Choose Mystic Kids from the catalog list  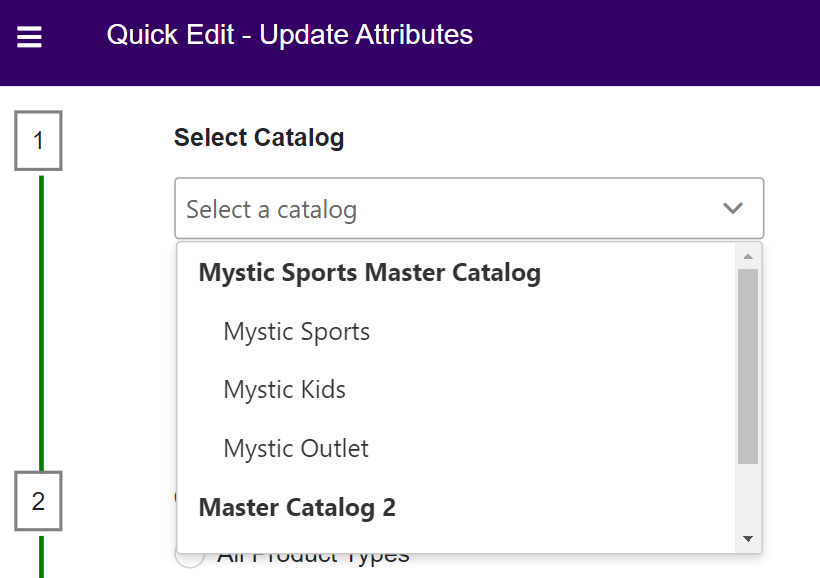284,390
